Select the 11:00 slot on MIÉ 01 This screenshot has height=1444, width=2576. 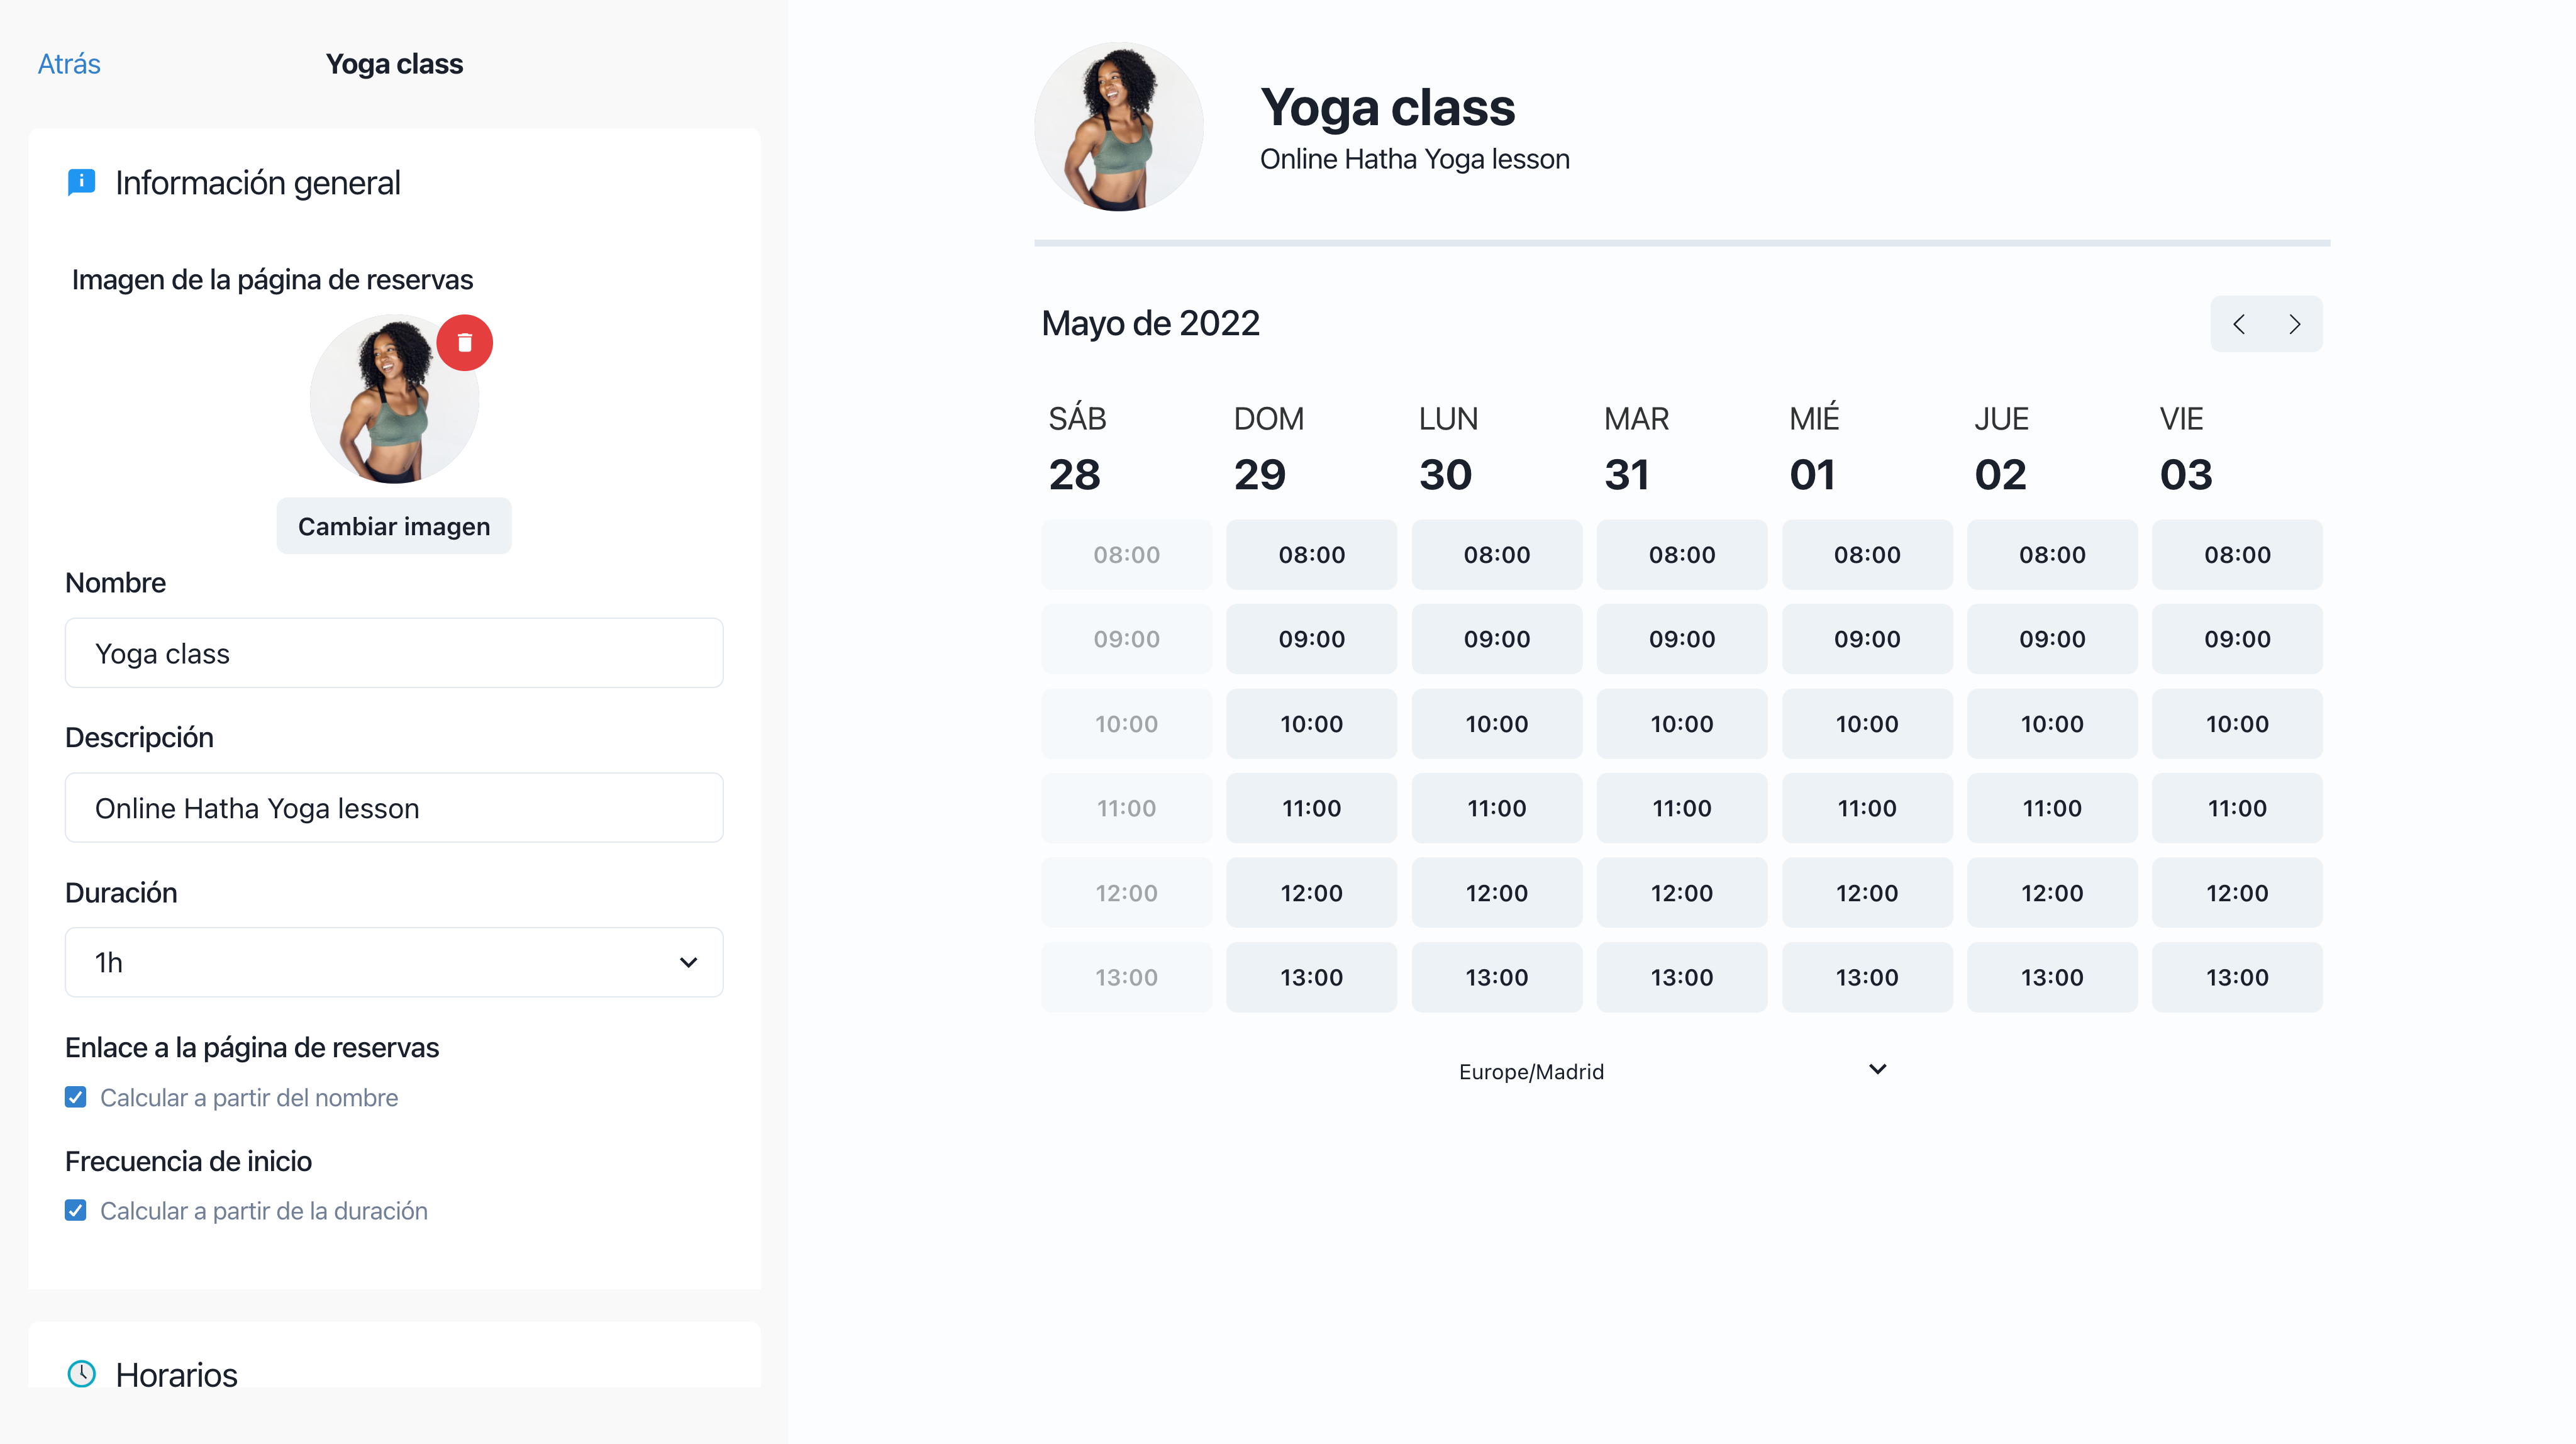tap(1866, 808)
